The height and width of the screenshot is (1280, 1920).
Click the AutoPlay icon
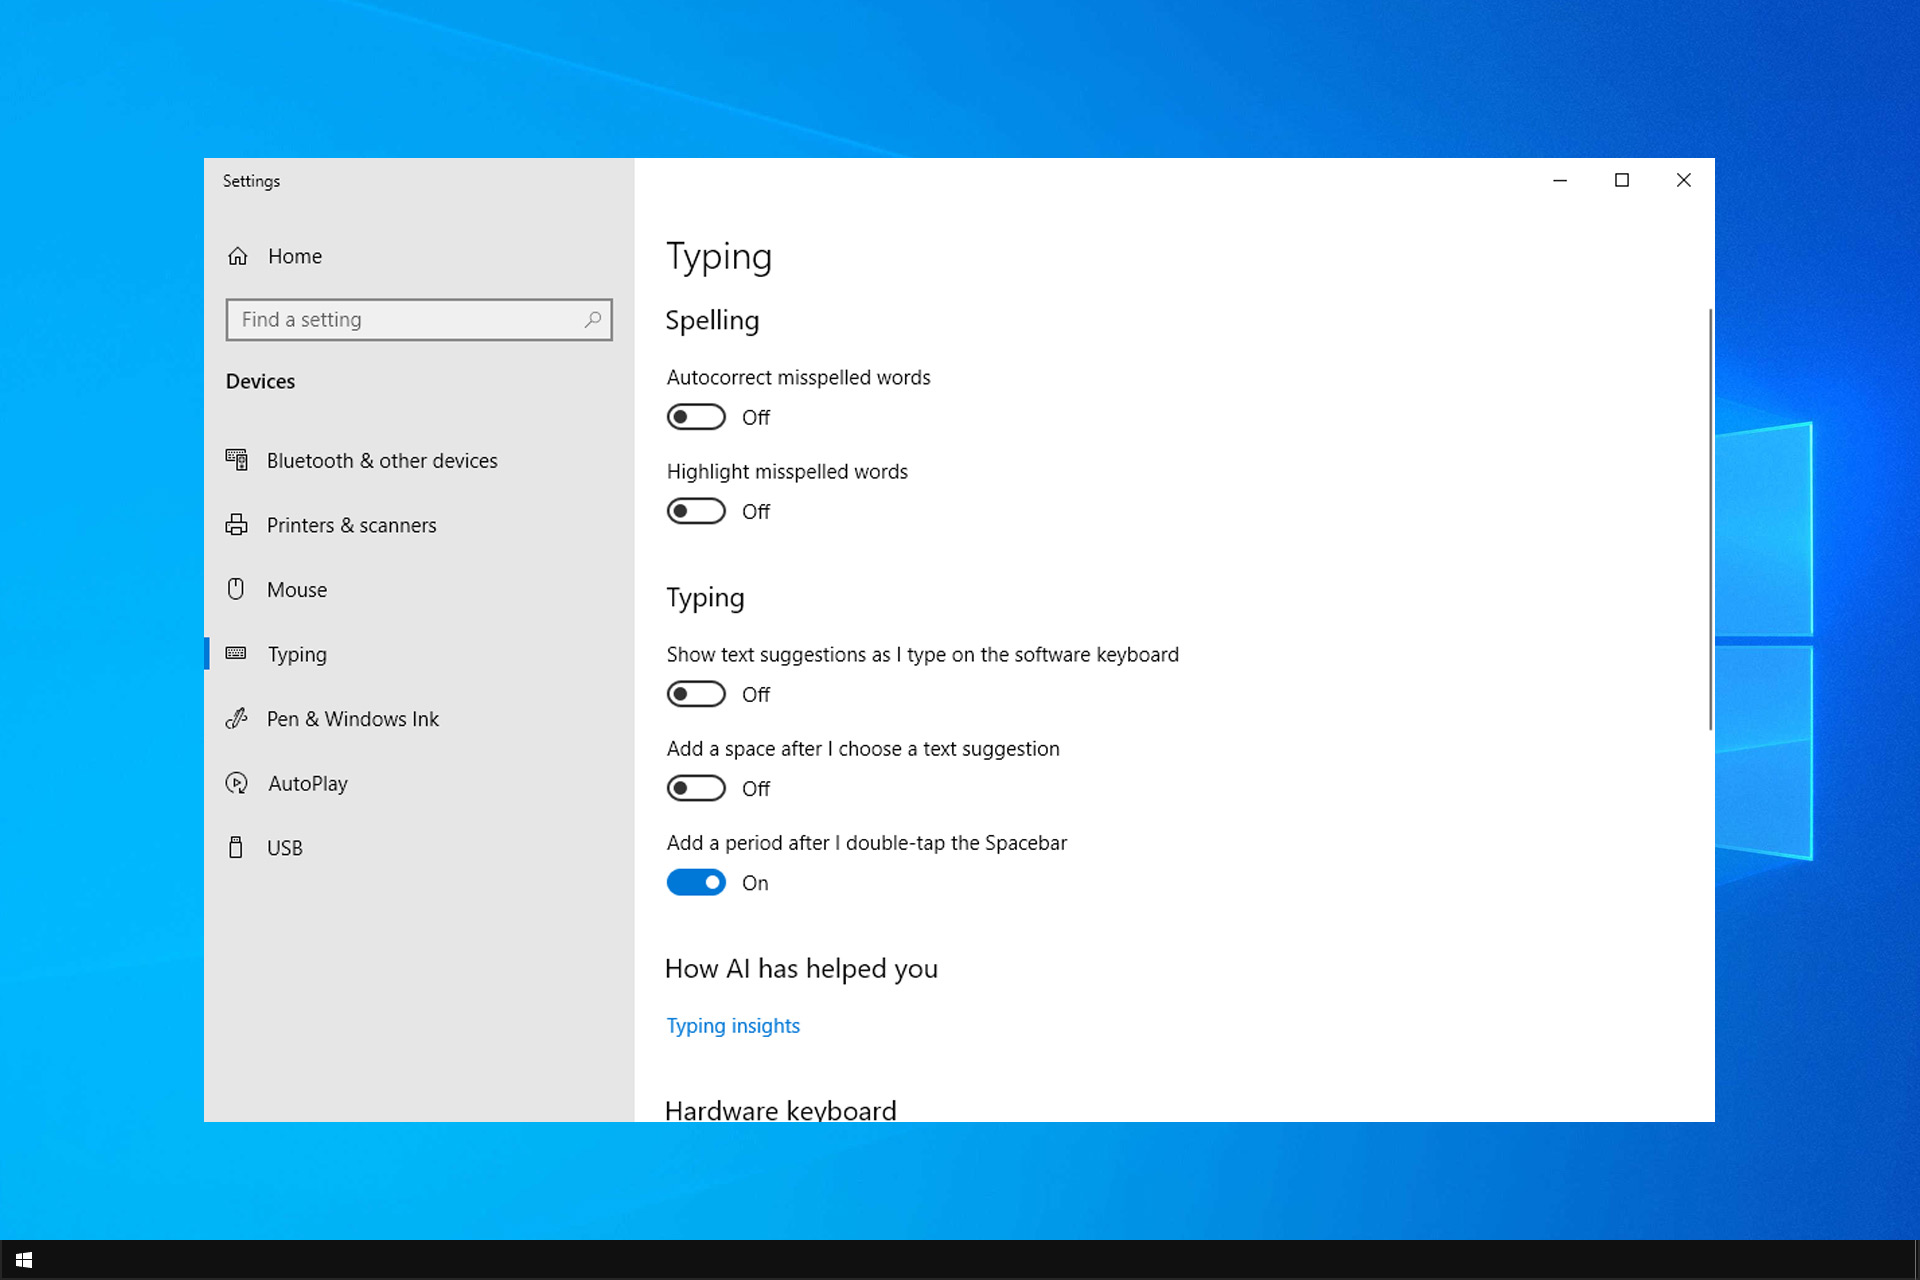237,783
